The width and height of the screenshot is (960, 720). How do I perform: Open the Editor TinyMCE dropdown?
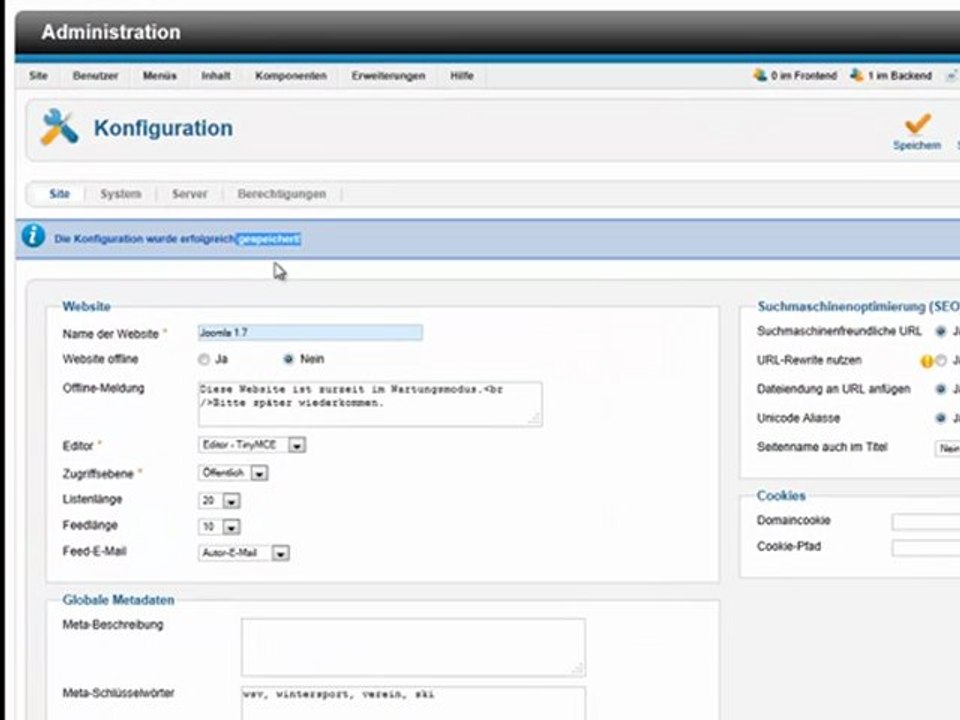pyautogui.click(x=252, y=445)
